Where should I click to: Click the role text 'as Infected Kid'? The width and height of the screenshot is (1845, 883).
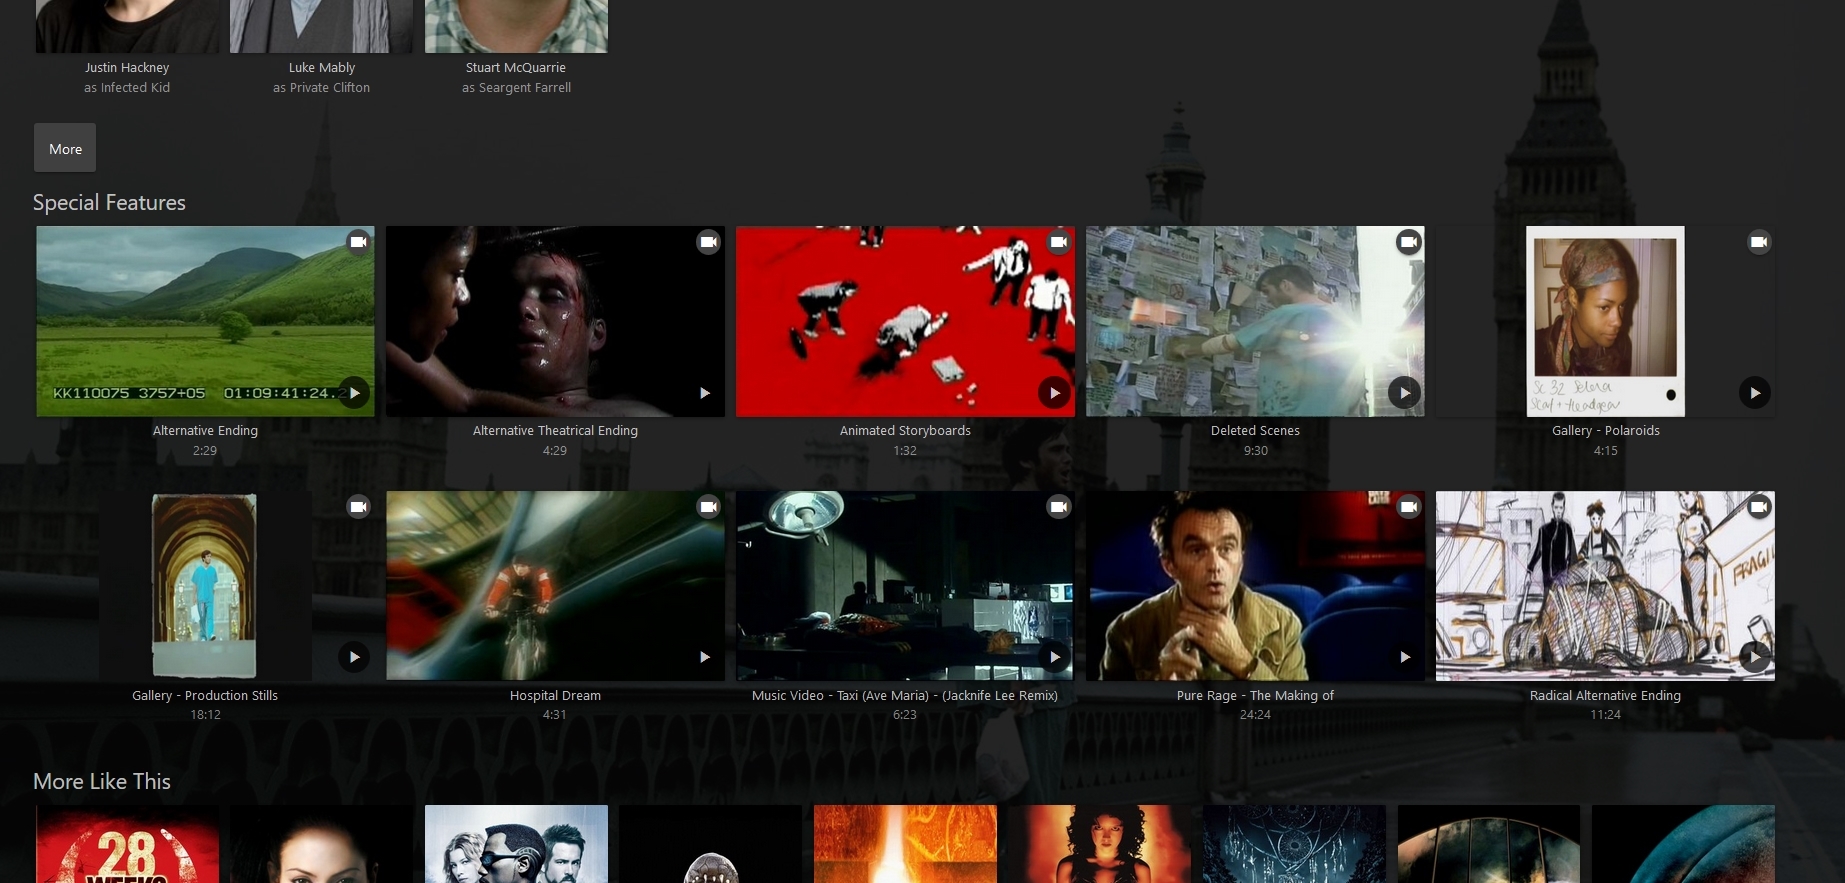(127, 88)
